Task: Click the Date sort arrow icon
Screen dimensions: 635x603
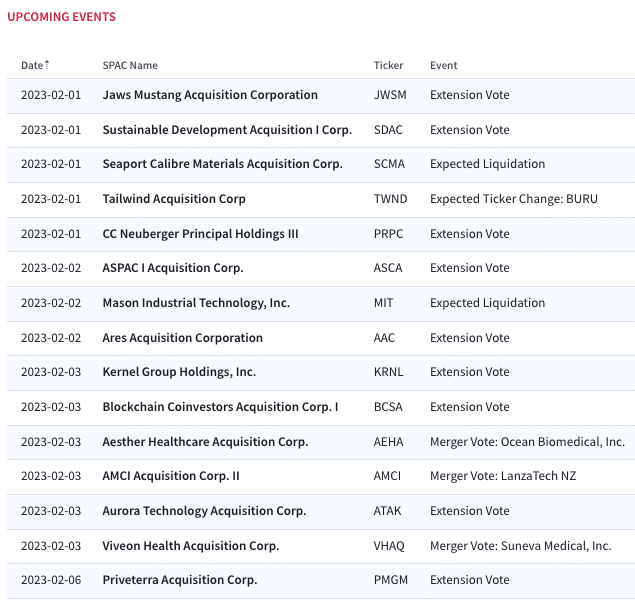Action: click(x=47, y=64)
